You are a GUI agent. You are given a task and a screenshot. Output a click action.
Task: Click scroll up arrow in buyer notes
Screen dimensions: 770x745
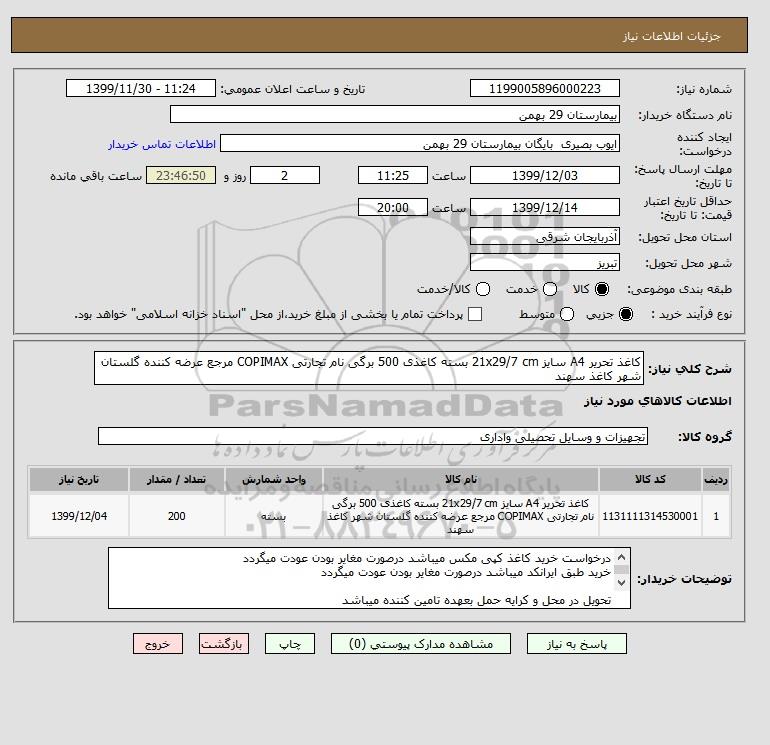tap(621, 557)
